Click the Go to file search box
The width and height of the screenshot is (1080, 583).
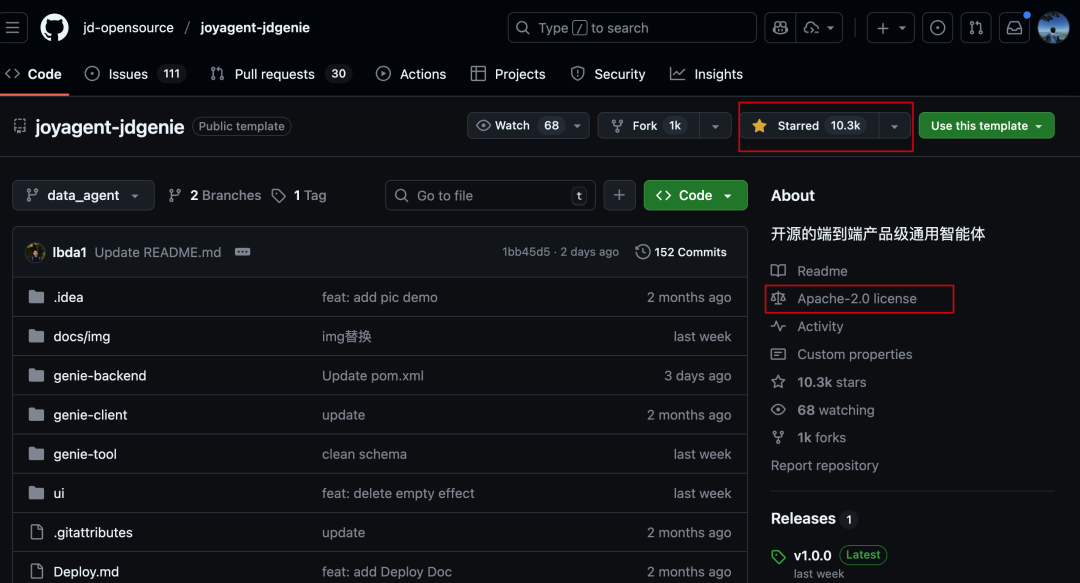(x=490, y=196)
